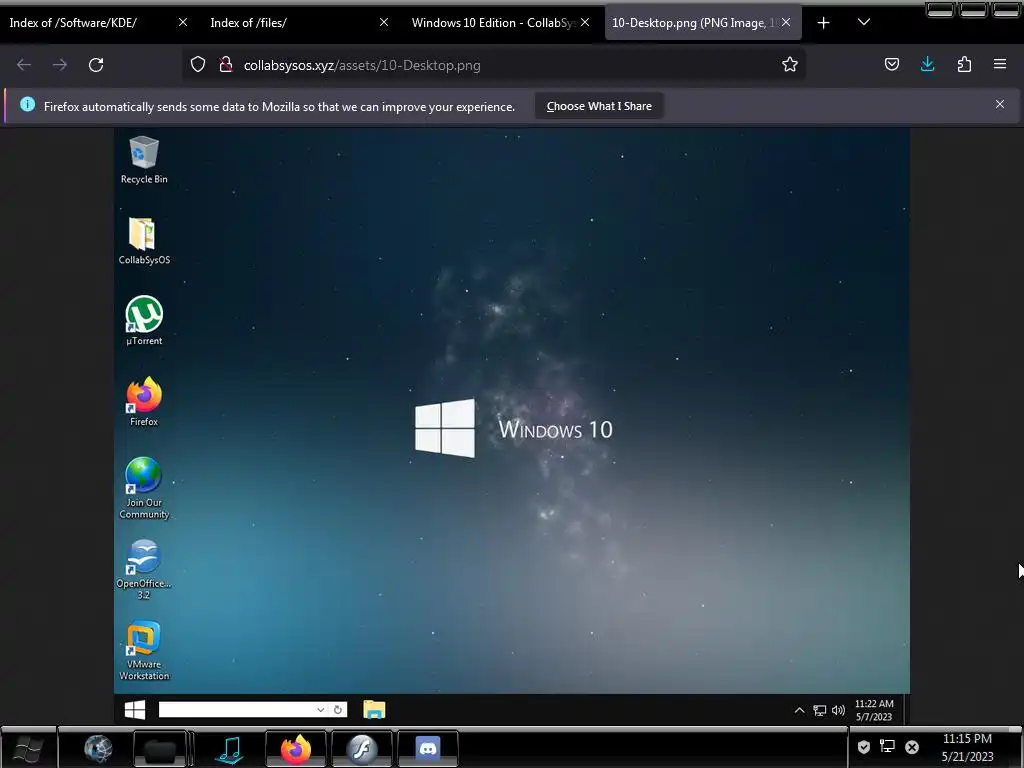Click VMware Workstation icon in the image
The width and height of the screenshot is (1024, 768).
click(x=144, y=650)
